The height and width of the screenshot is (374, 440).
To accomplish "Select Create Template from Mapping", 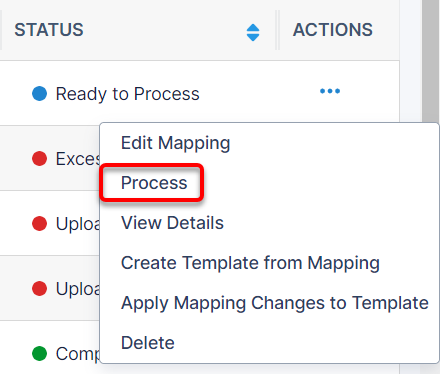I will pyautogui.click(x=250, y=263).
